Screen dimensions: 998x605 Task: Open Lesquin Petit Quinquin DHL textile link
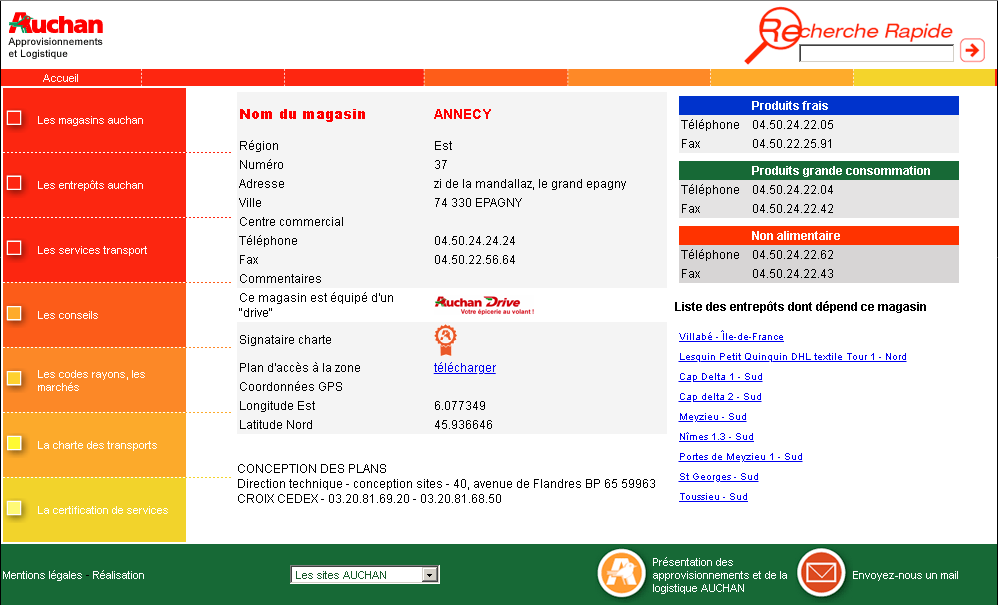coord(792,357)
